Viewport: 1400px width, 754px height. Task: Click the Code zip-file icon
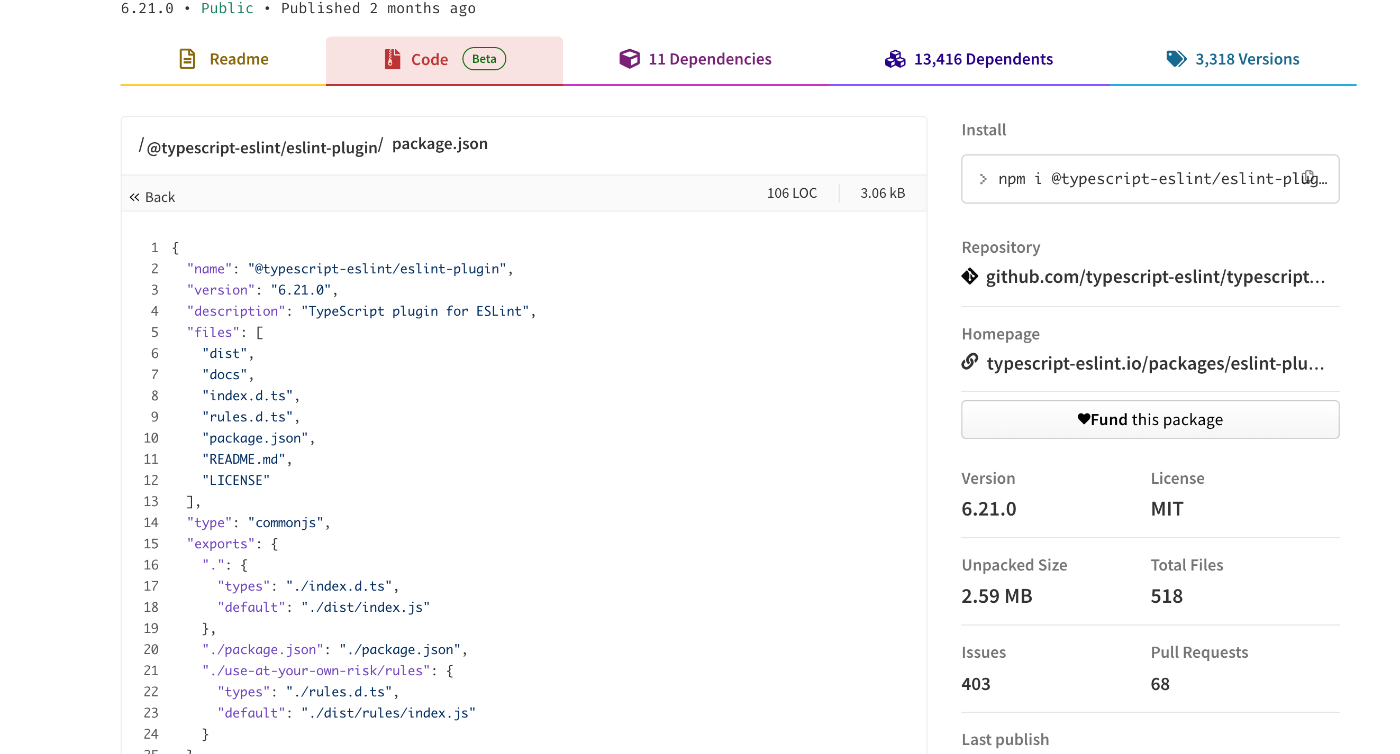click(x=392, y=59)
